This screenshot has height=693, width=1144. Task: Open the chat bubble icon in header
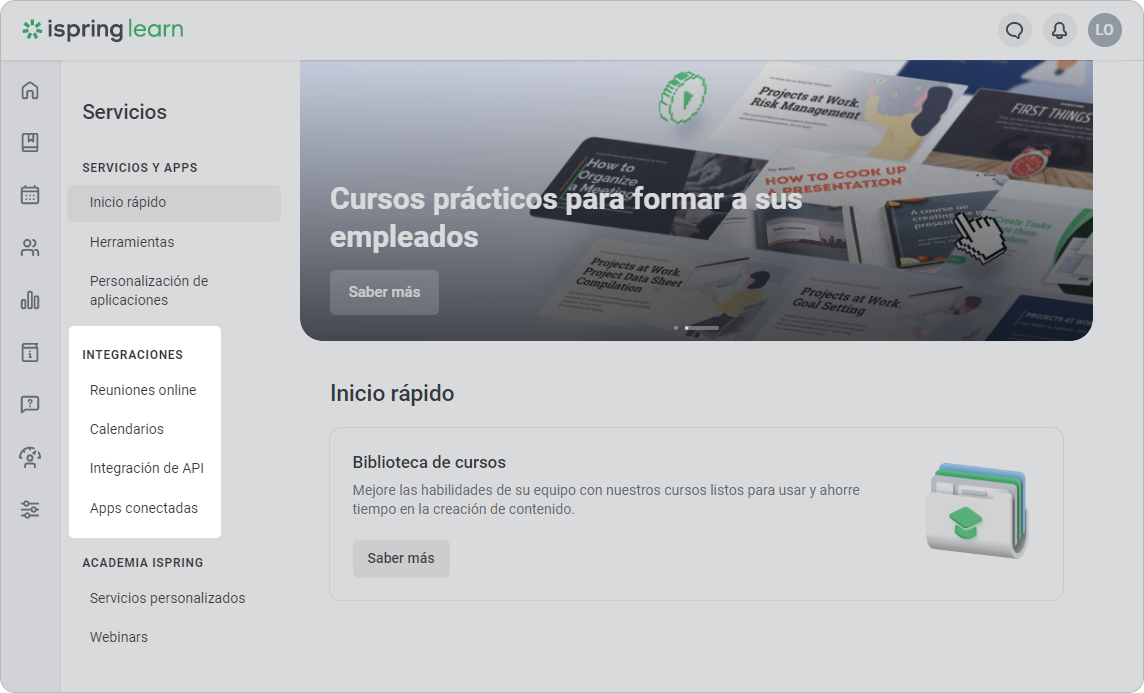click(x=1014, y=30)
